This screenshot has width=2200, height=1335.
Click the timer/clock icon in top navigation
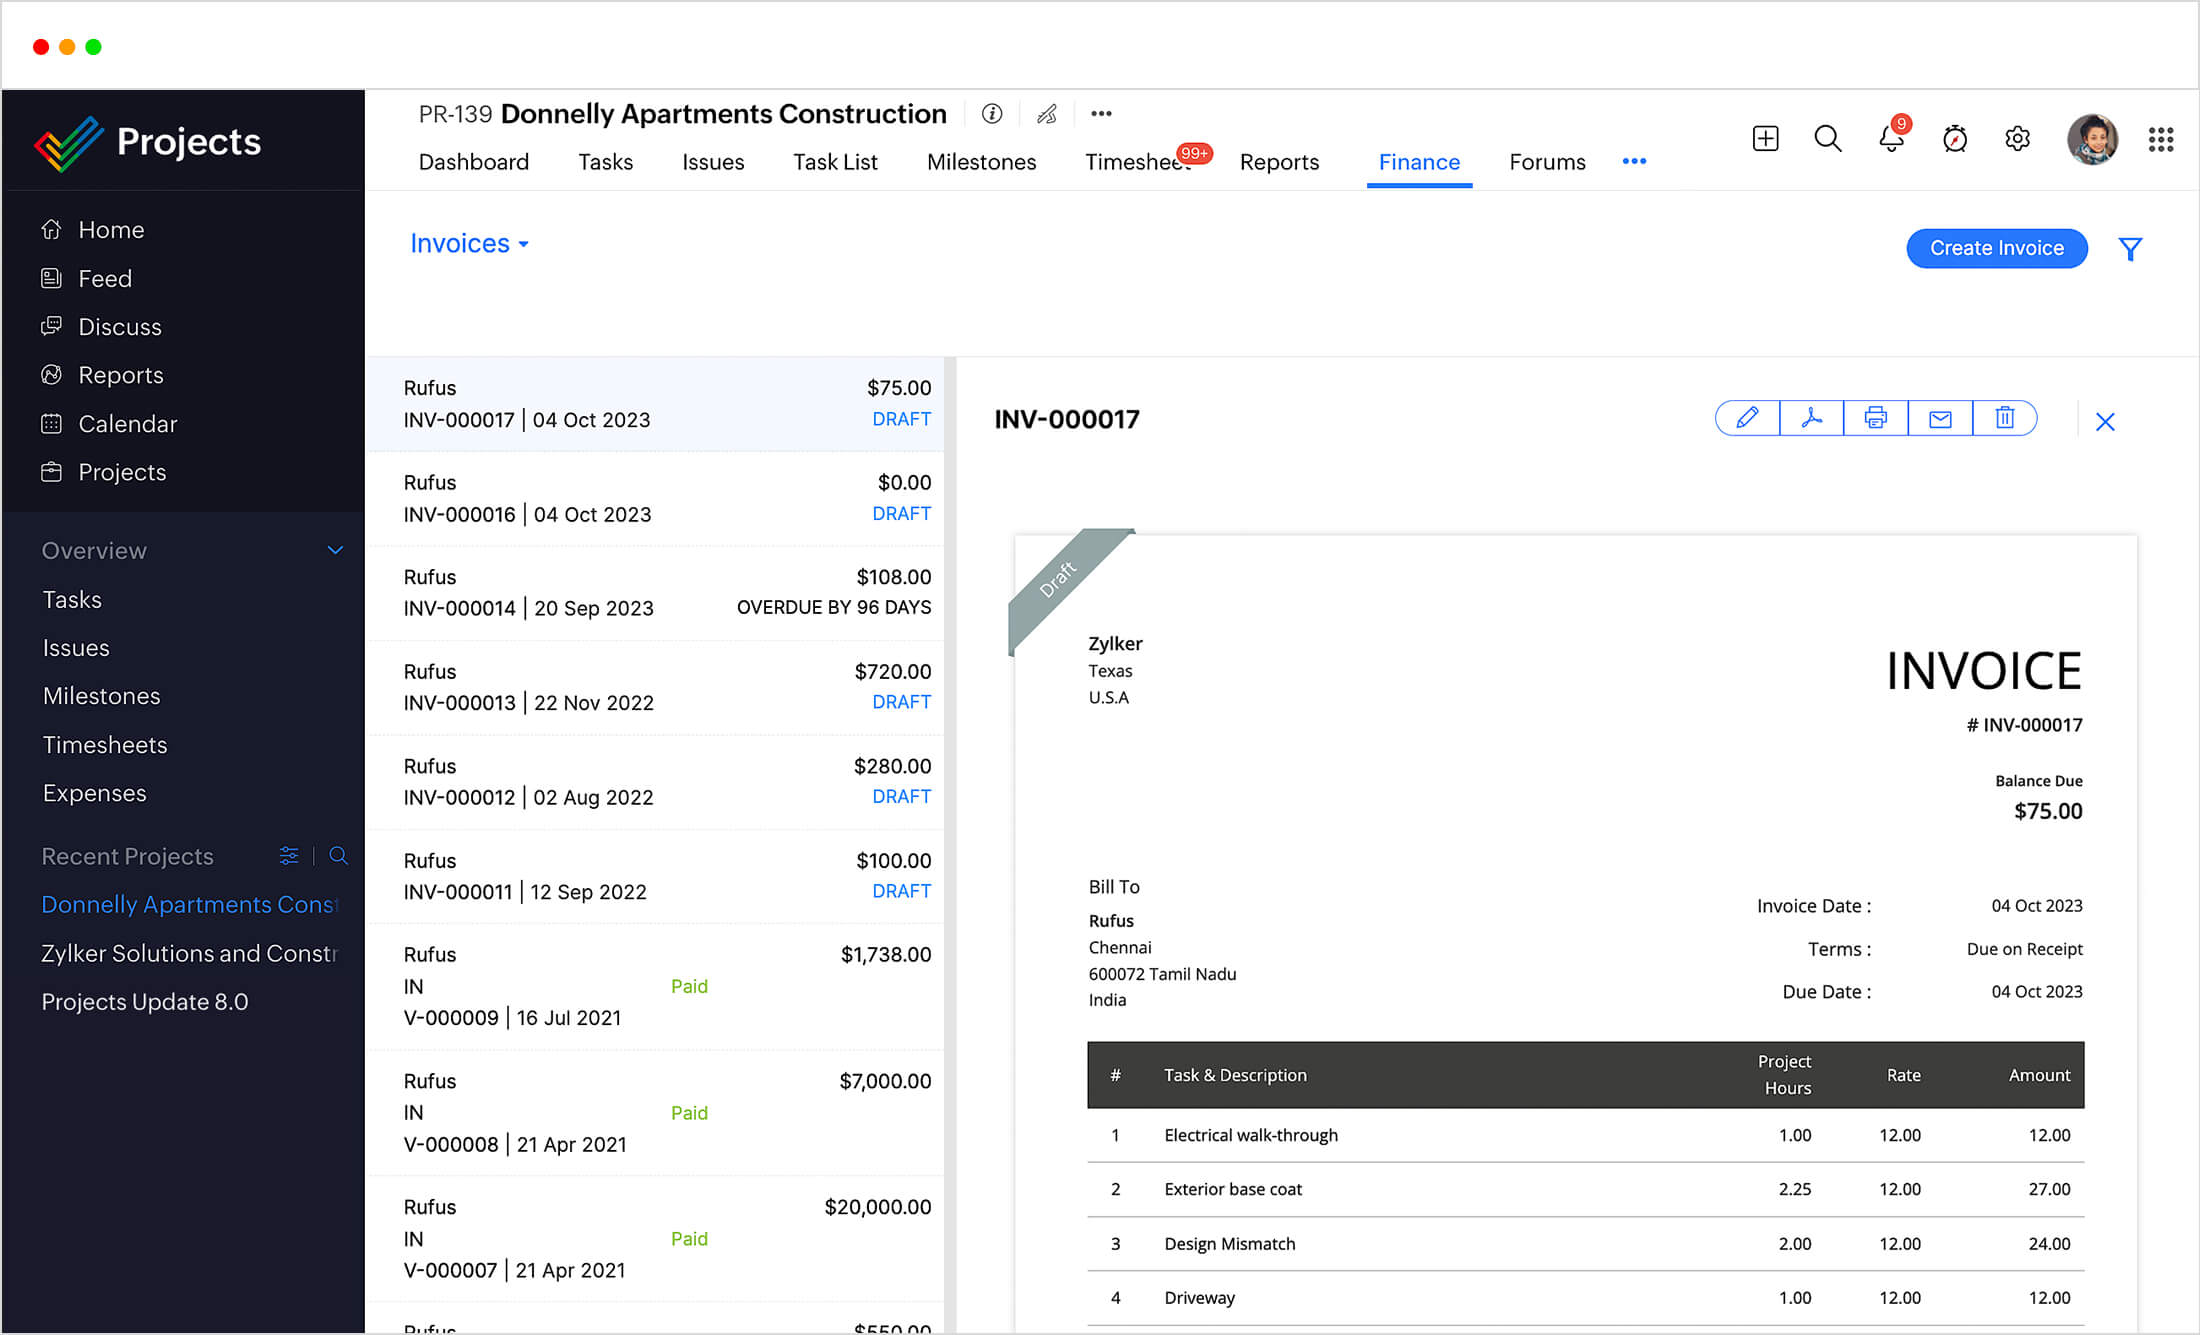[x=1953, y=137]
